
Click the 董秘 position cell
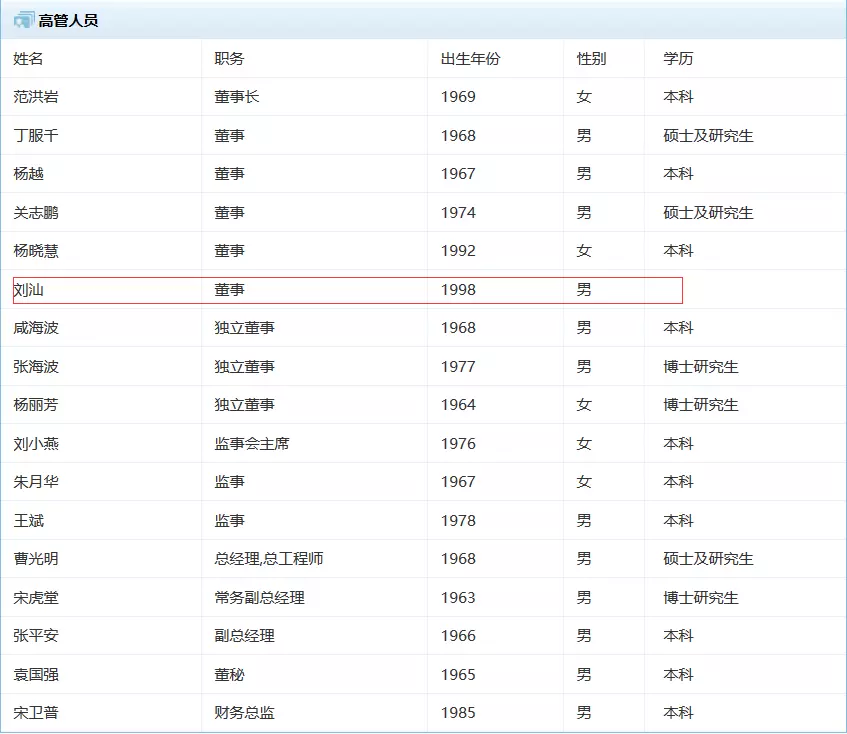coord(229,675)
